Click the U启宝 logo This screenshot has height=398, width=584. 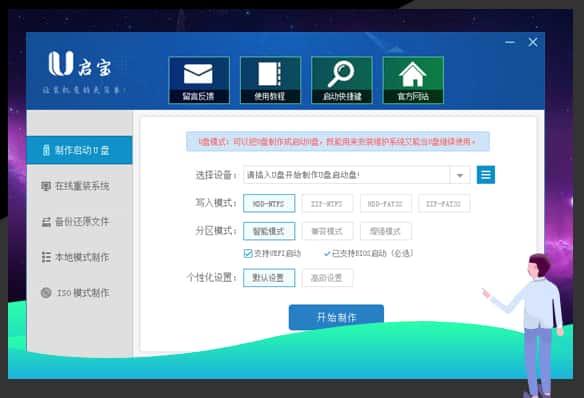coord(80,65)
